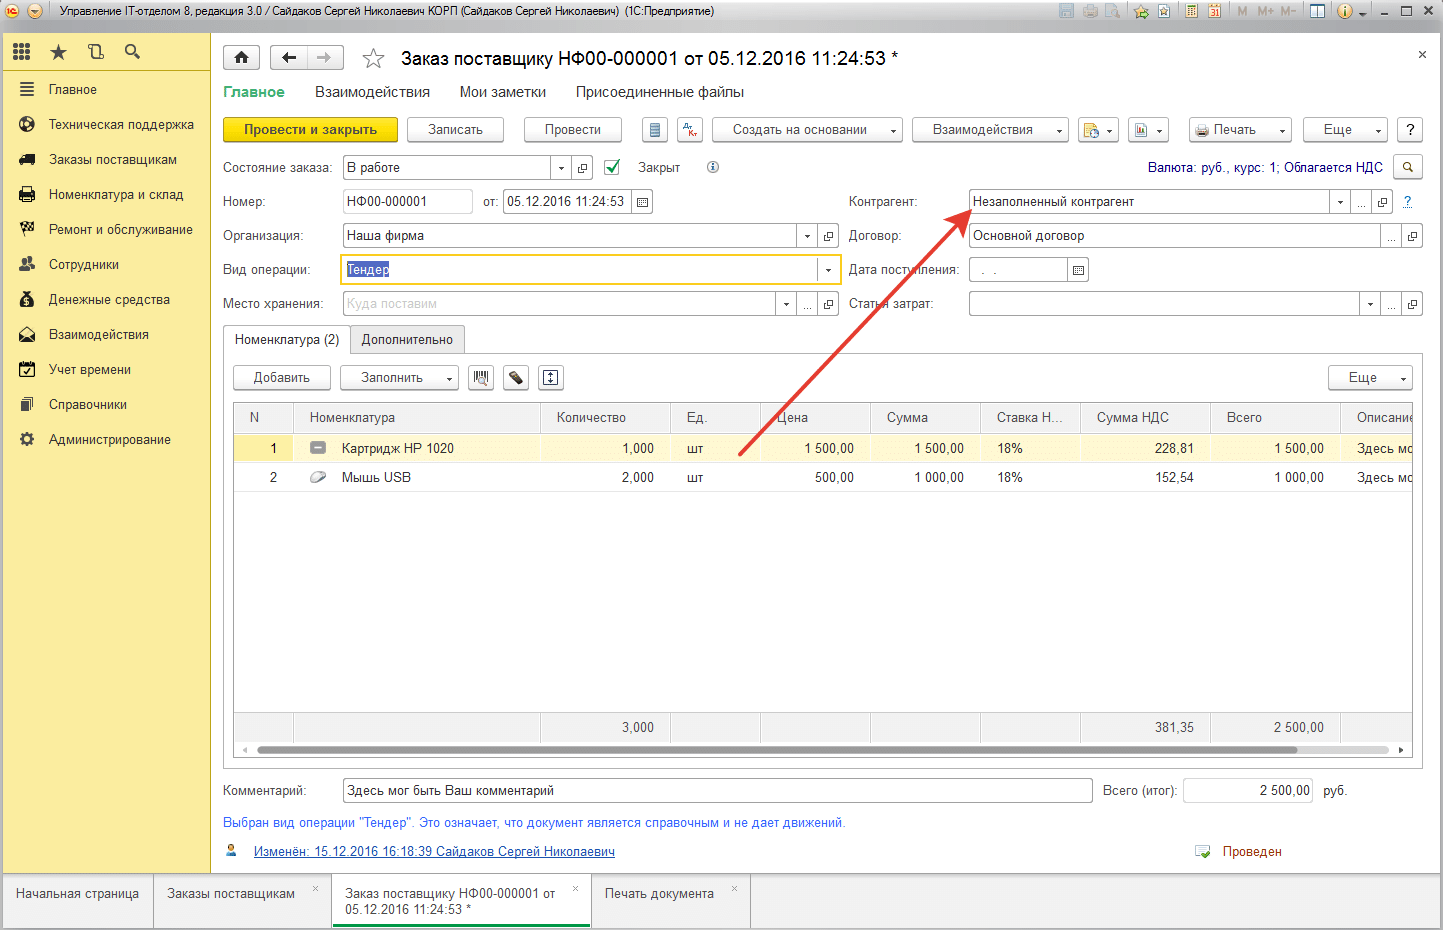1443x930 pixels.
Task: Click into the Комментарий text field
Action: pyautogui.click(x=716, y=791)
